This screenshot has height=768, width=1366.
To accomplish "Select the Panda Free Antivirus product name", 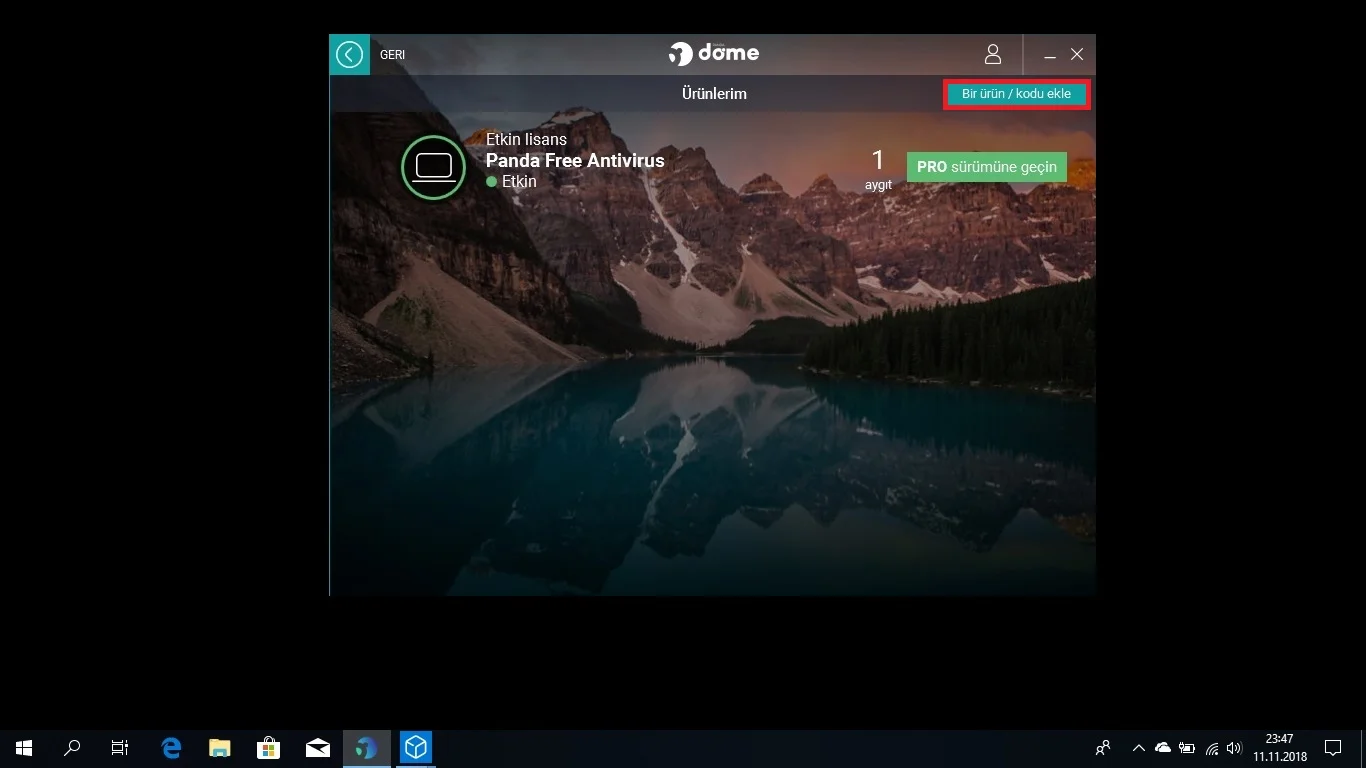I will pos(574,160).
